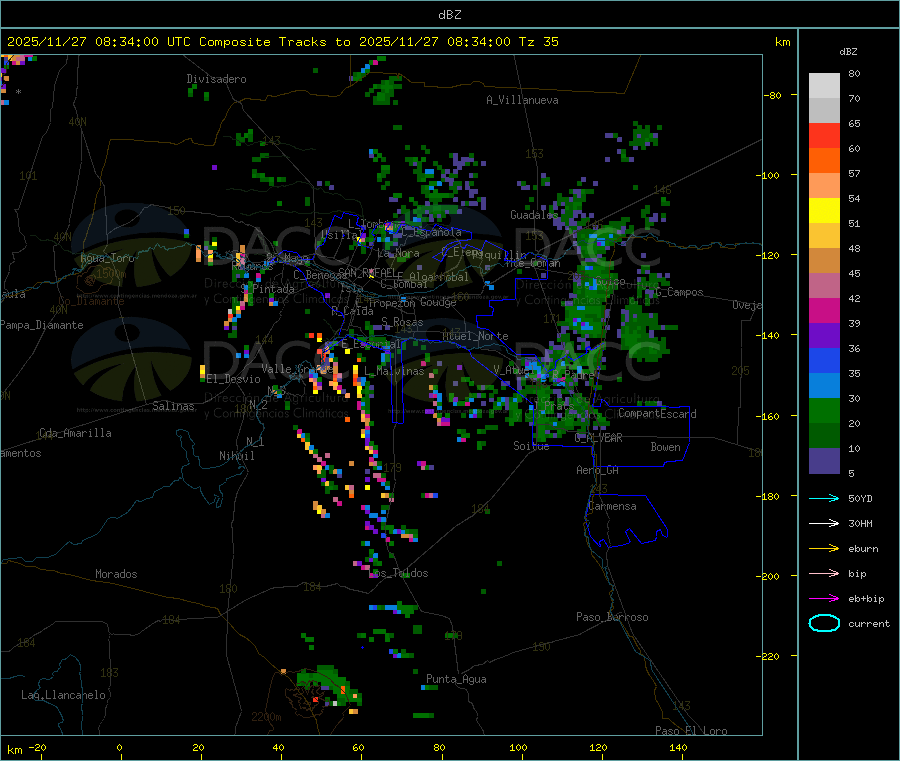Click the '65' value on the dBZ color scale
The height and width of the screenshot is (761, 900).
coord(854,123)
